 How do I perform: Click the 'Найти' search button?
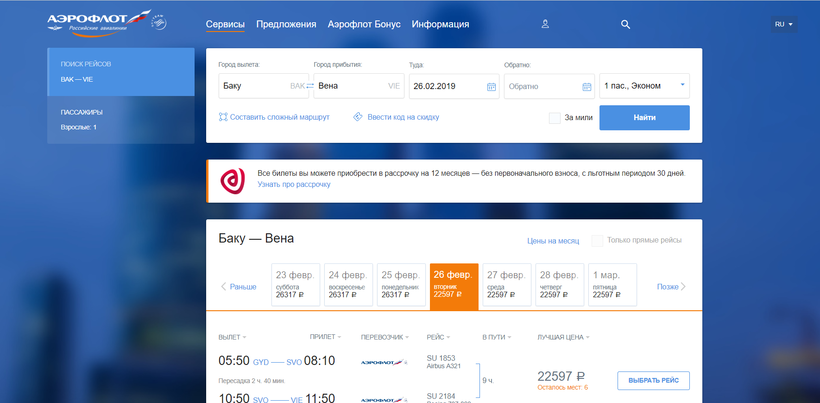(644, 118)
